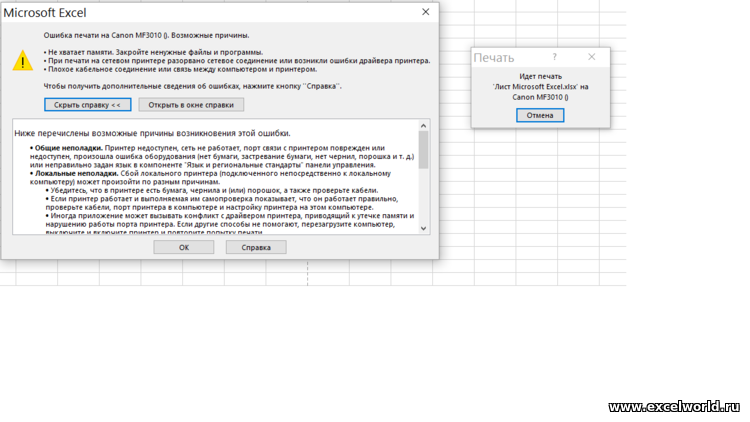
Task: Click the "Локальные неполадки." bold heading
Action: point(77,173)
